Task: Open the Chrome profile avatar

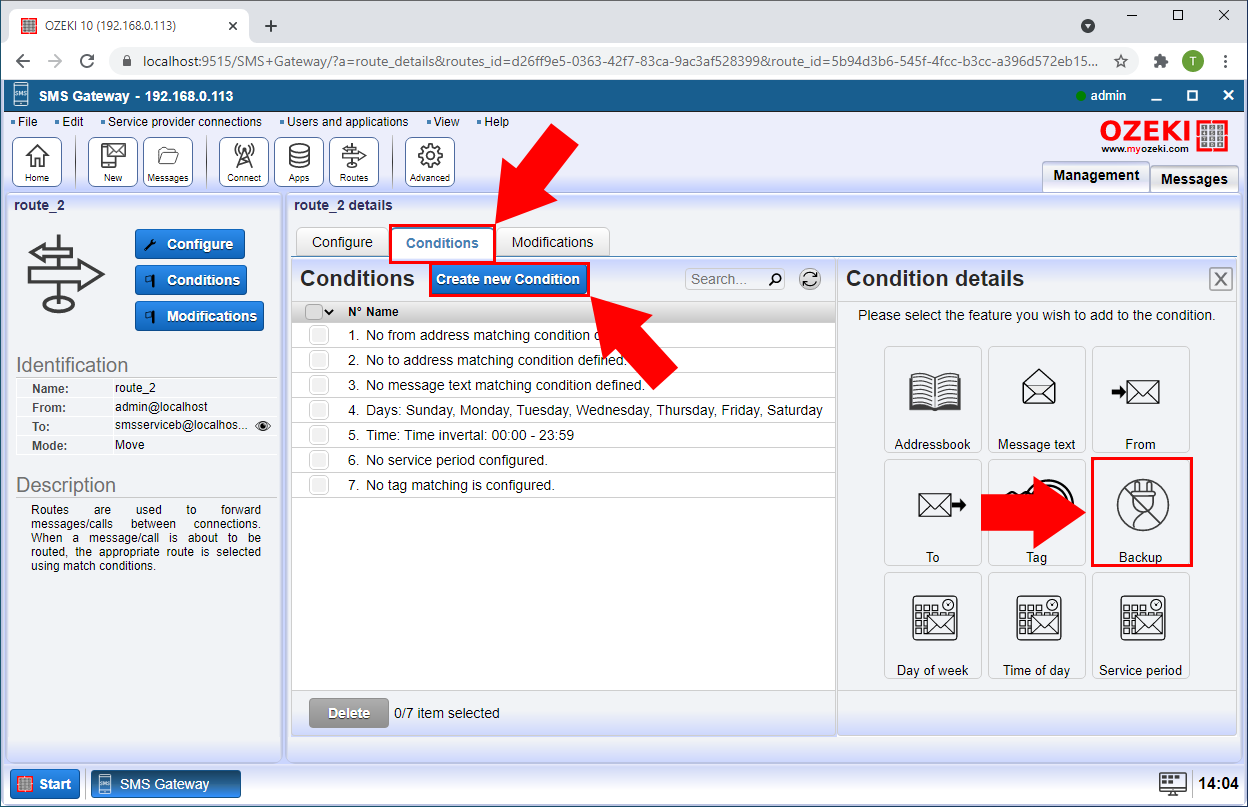Action: click(x=1192, y=61)
